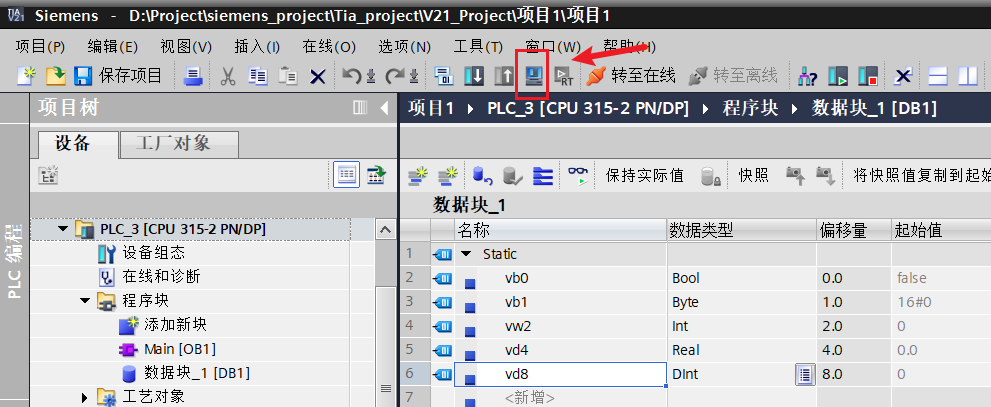
Task: Print using the toolbar printer icon
Action: tap(193, 76)
